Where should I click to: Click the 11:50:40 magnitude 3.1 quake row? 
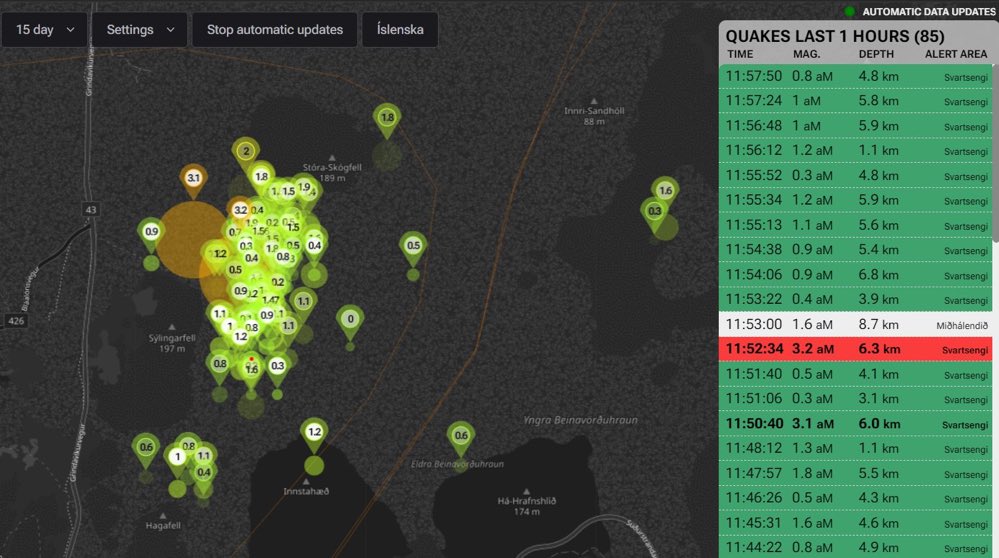tap(856, 424)
